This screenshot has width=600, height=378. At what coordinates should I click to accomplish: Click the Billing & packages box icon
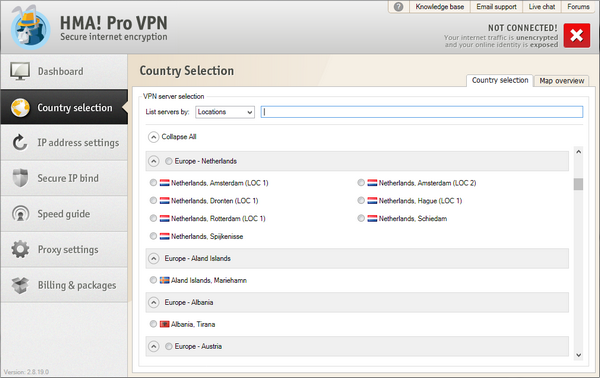point(20,285)
